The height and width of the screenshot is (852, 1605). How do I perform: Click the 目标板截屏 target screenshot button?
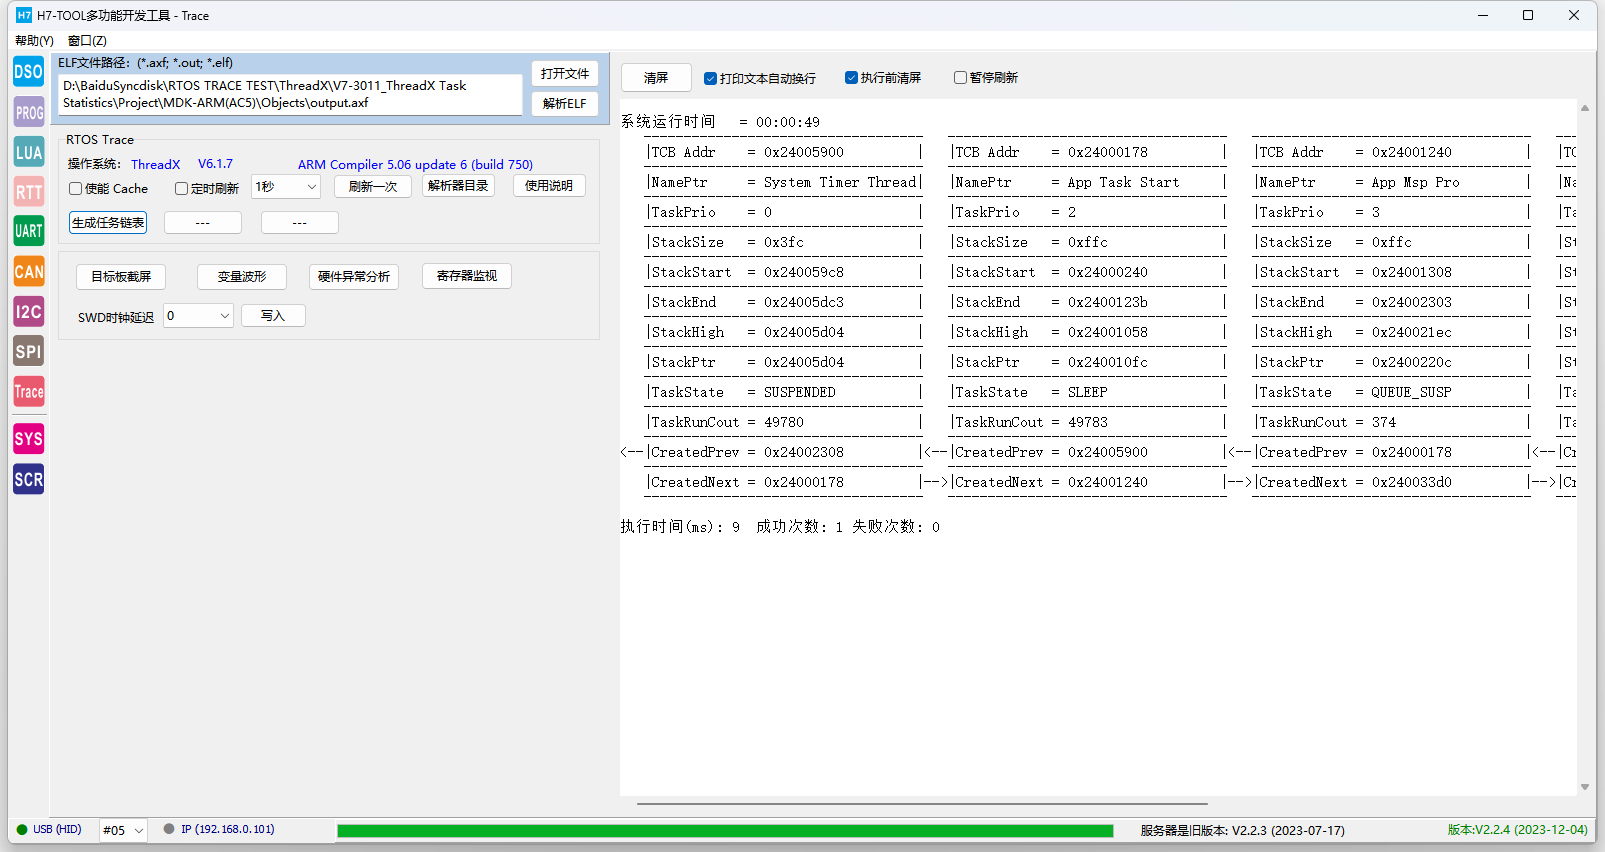pos(121,277)
